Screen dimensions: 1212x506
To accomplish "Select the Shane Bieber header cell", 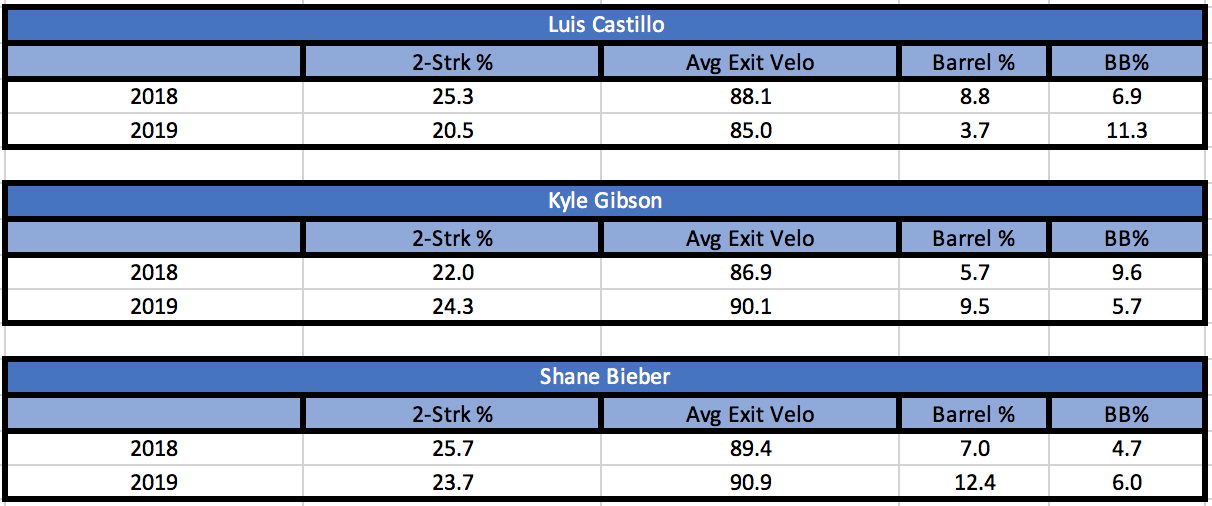I will (605, 376).
